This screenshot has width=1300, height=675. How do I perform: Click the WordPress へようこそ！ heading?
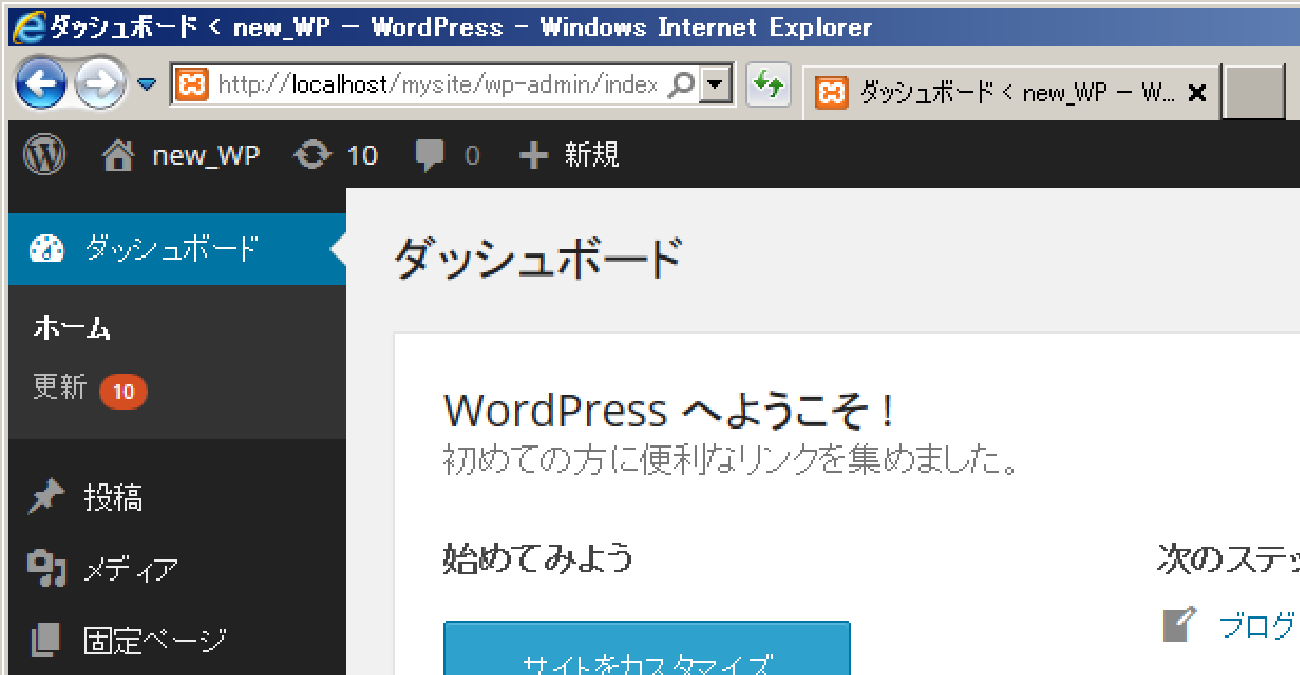click(x=670, y=410)
